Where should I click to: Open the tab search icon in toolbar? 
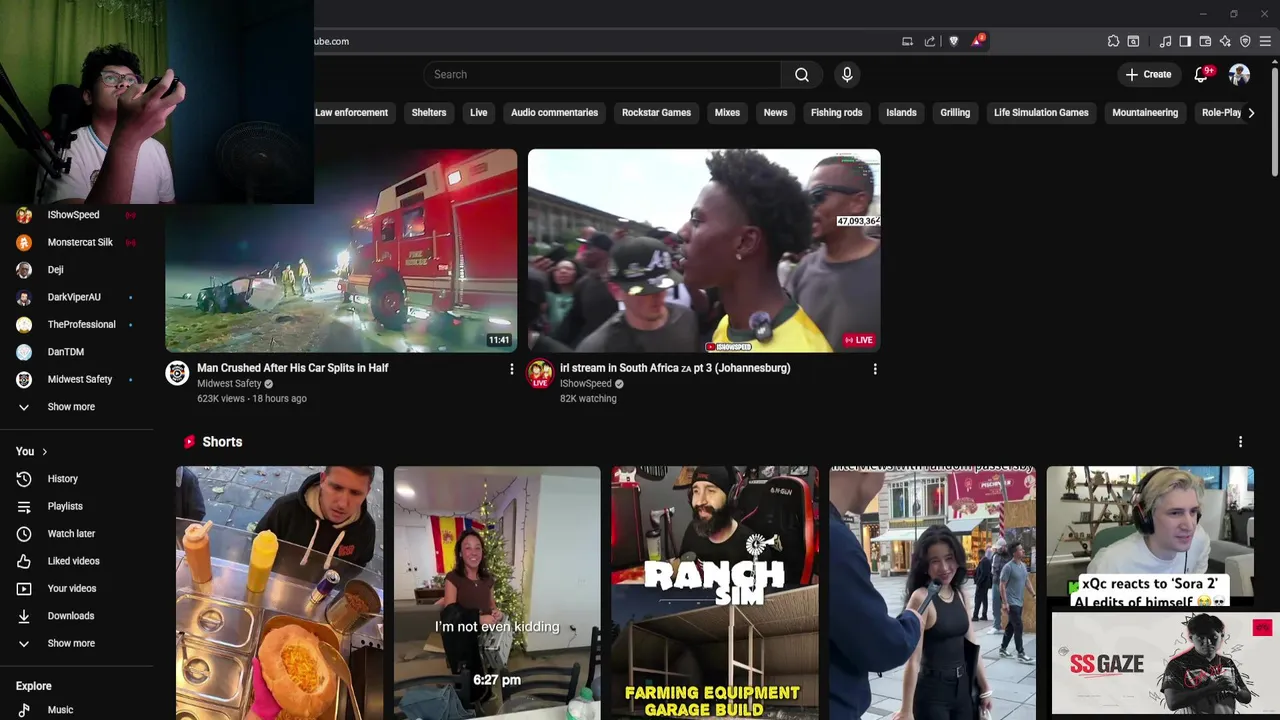[1133, 41]
